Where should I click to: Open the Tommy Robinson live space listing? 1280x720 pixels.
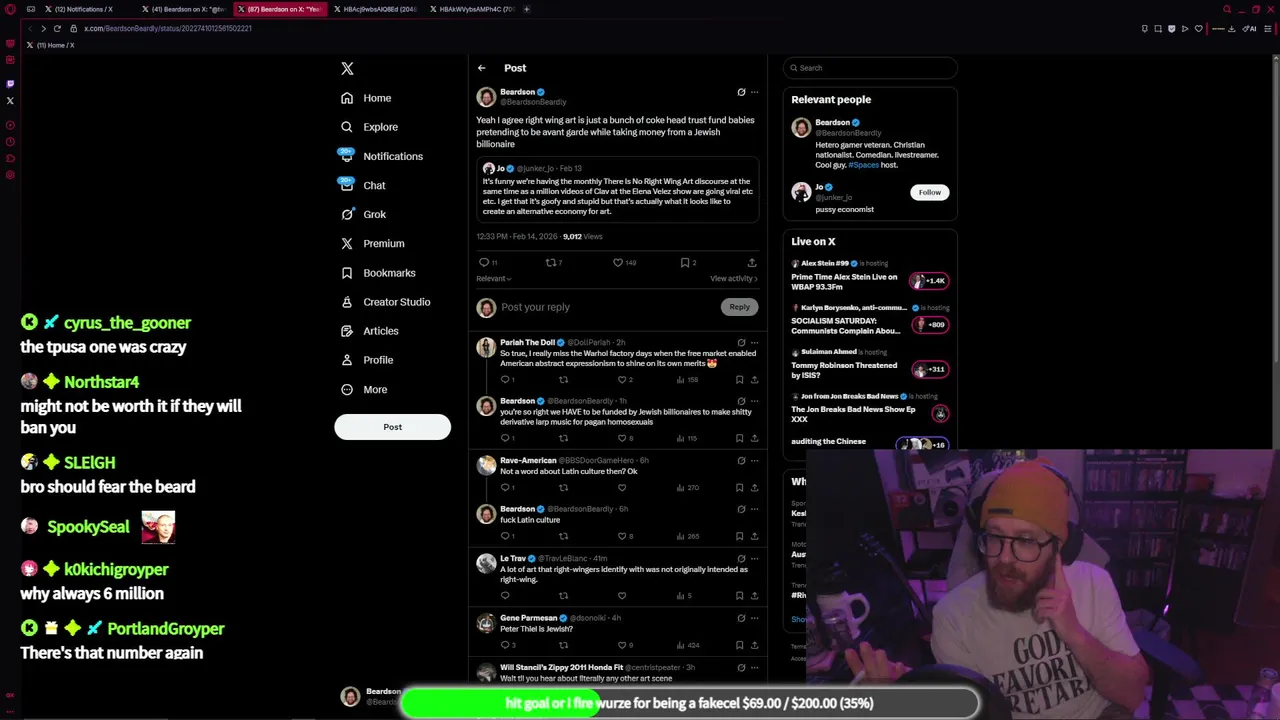tap(870, 365)
